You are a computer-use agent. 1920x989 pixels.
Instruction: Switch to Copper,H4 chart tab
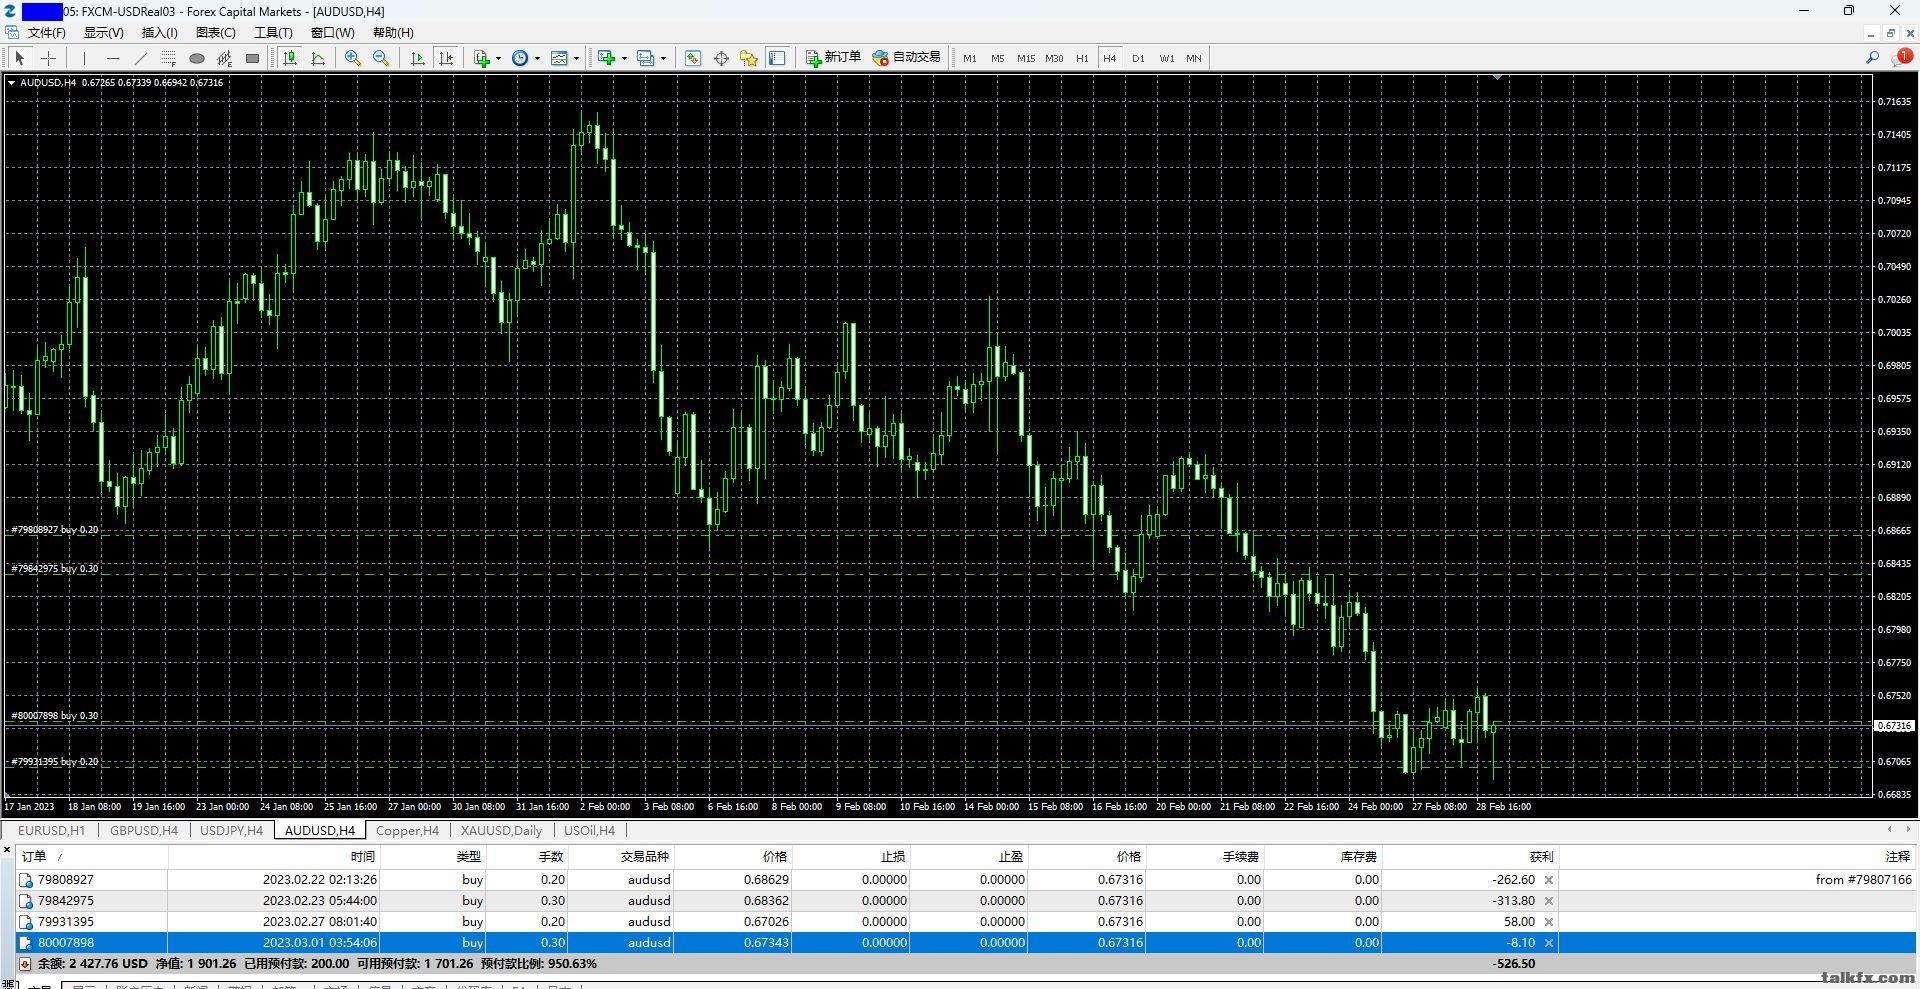pos(407,830)
